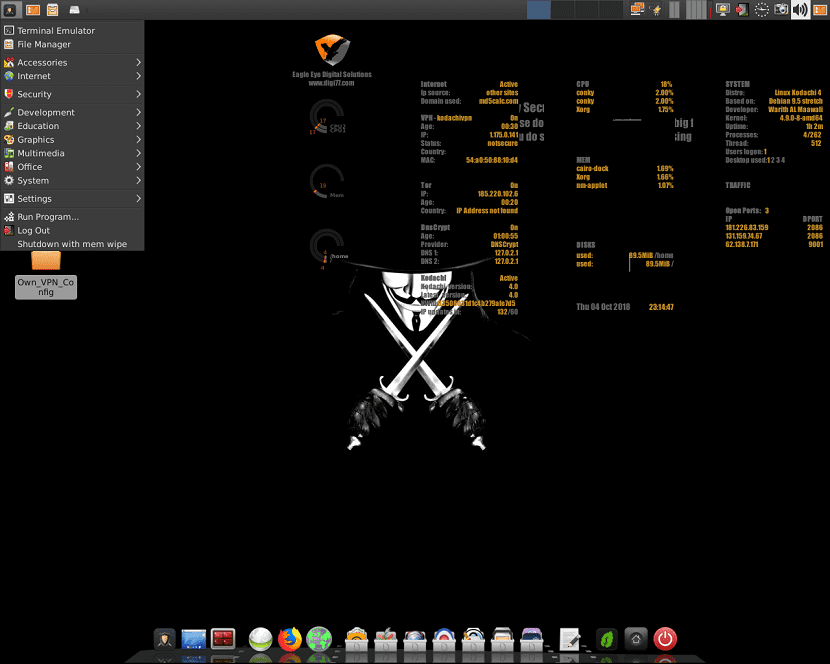The width and height of the screenshot is (830, 664).
Task: Open the Own_VPN_Config desktop item
Action: click(x=45, y=270)
